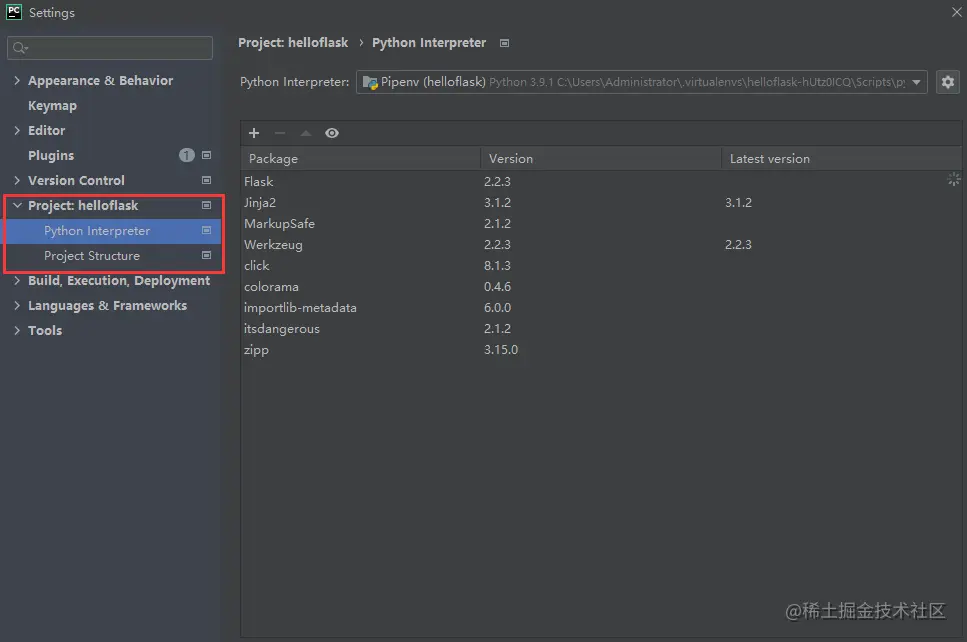Viewport: 967px width, 642px height.
Task: Expand Build, Execution, Deployment chevron
Action: pyautogui.click(x=17, y=281)
